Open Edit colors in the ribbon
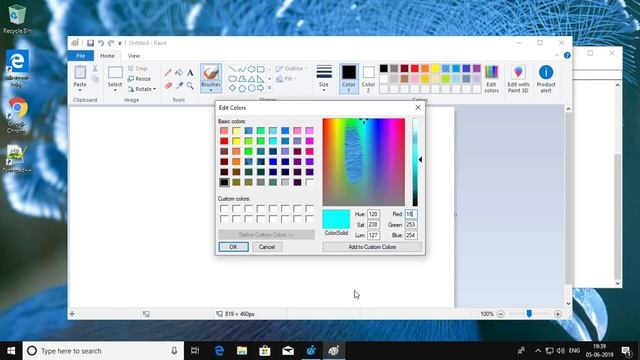Viewport: 640px width, 360px height. pyautogui.click(x=491, y=79)
